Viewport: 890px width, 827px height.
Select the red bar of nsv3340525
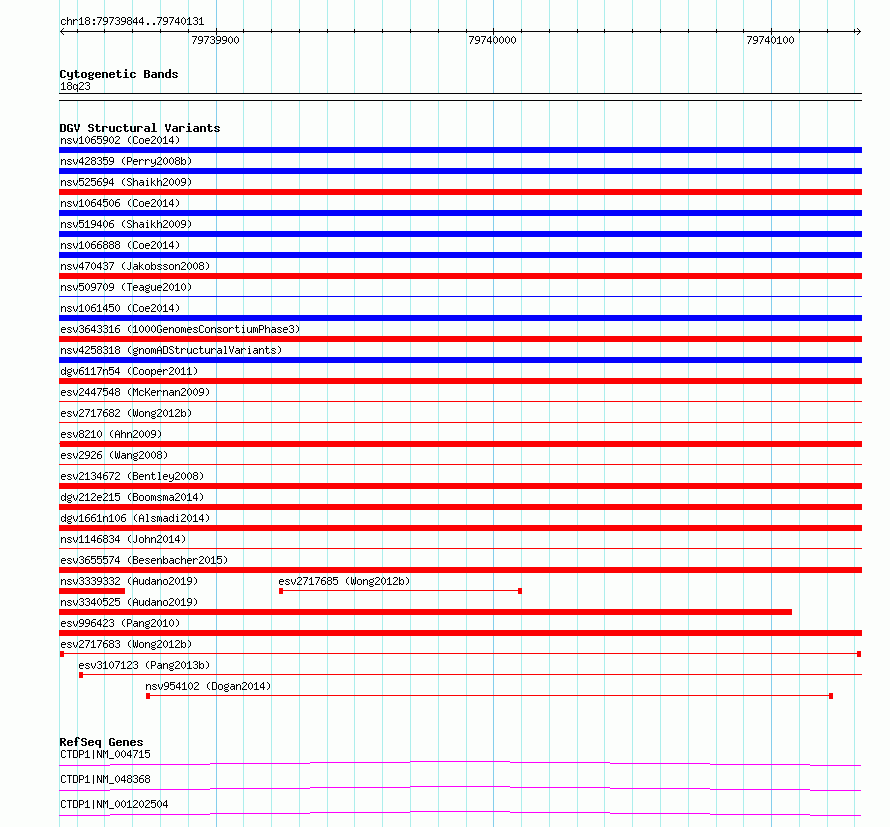tap(425, 612)
